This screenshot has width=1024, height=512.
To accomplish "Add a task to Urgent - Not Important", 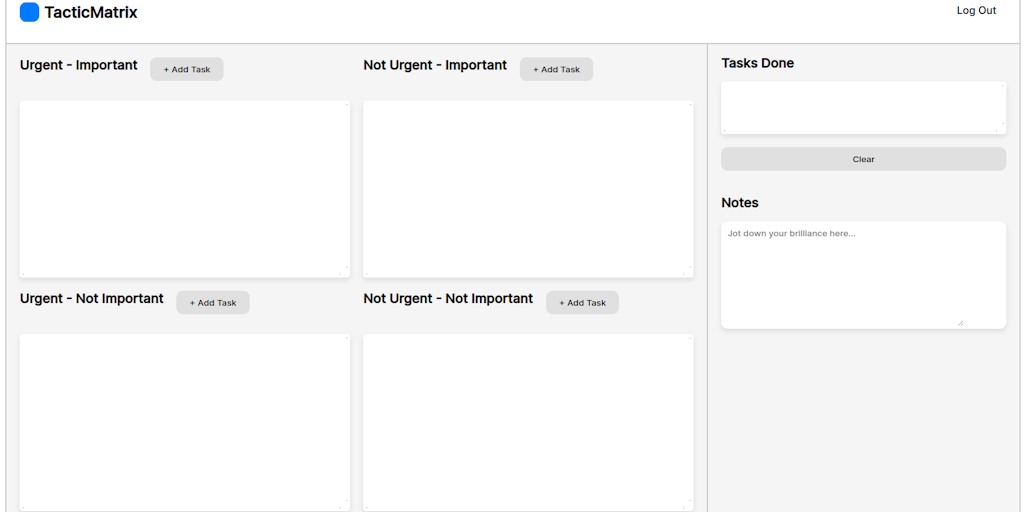I will click(213, 302).
